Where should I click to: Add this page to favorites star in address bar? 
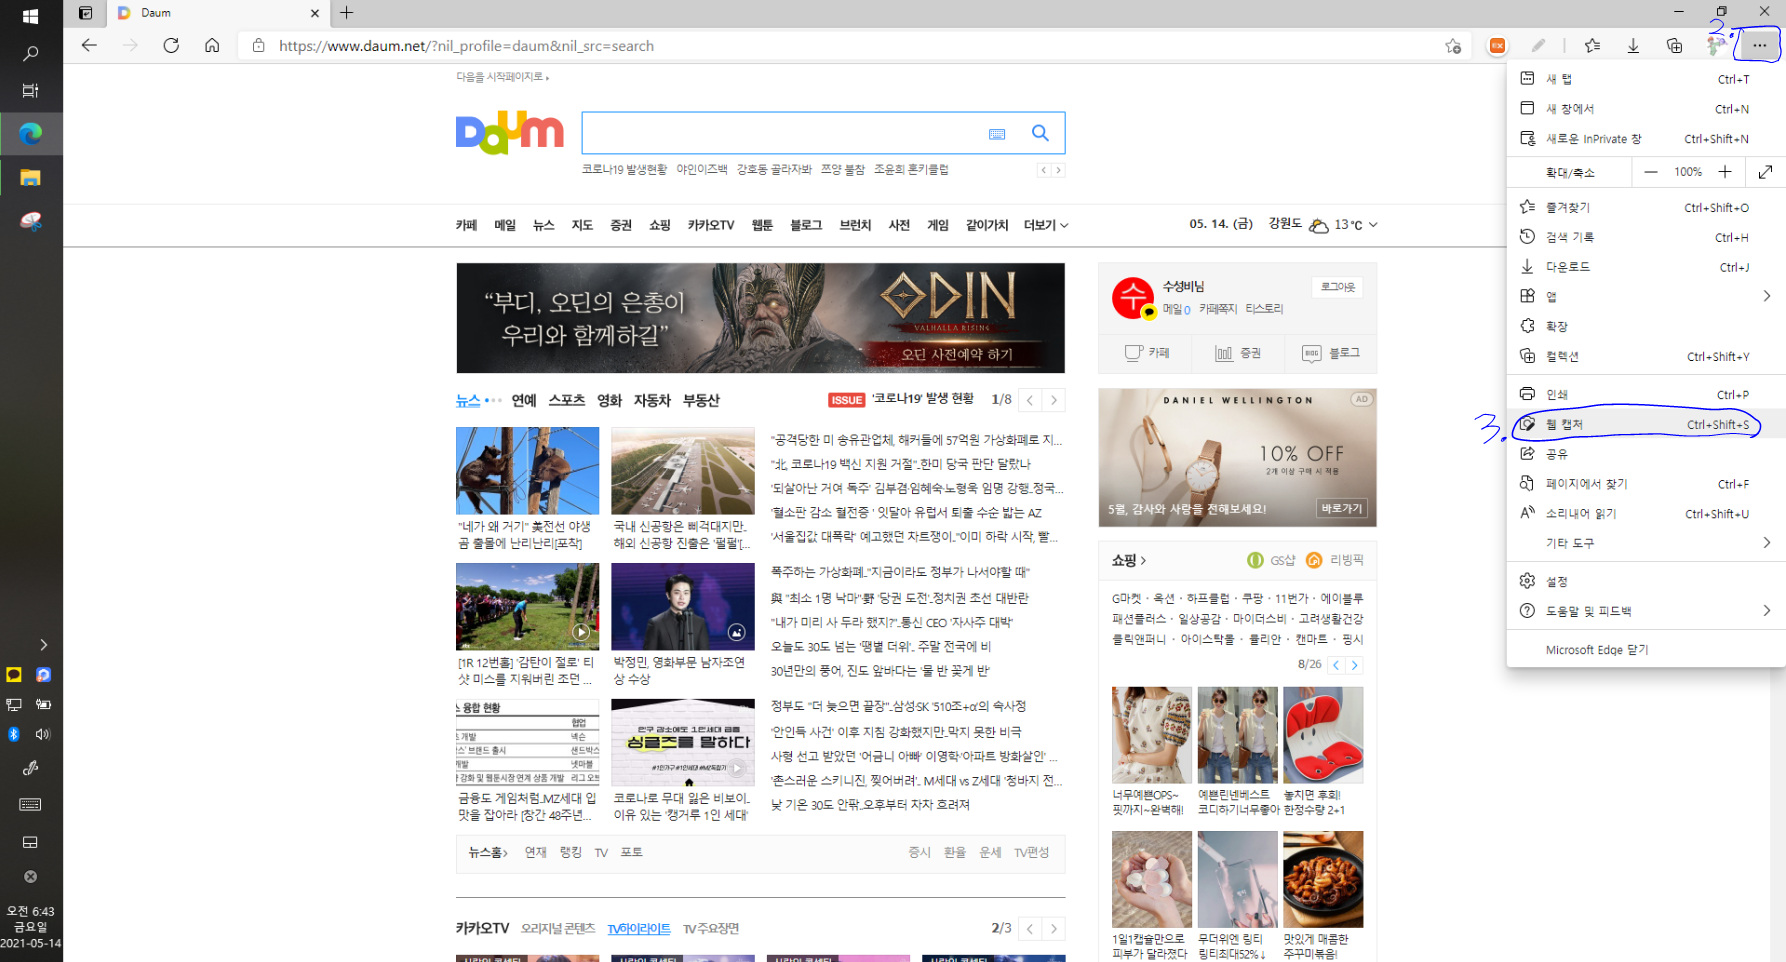click(1453, 46)
